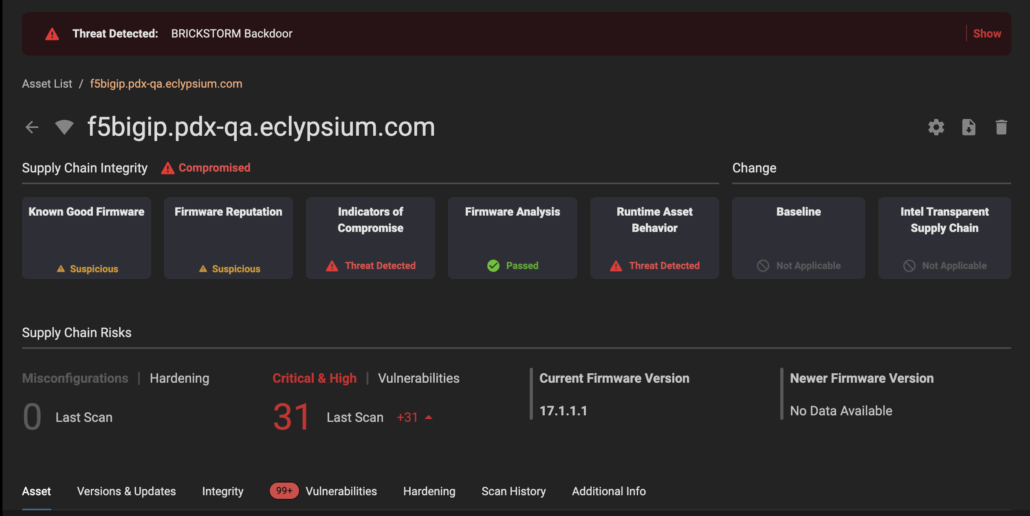This screenshot has width=1030, height=516.
Task: Click the network device icon by hostname
Action: pos(64,128)
